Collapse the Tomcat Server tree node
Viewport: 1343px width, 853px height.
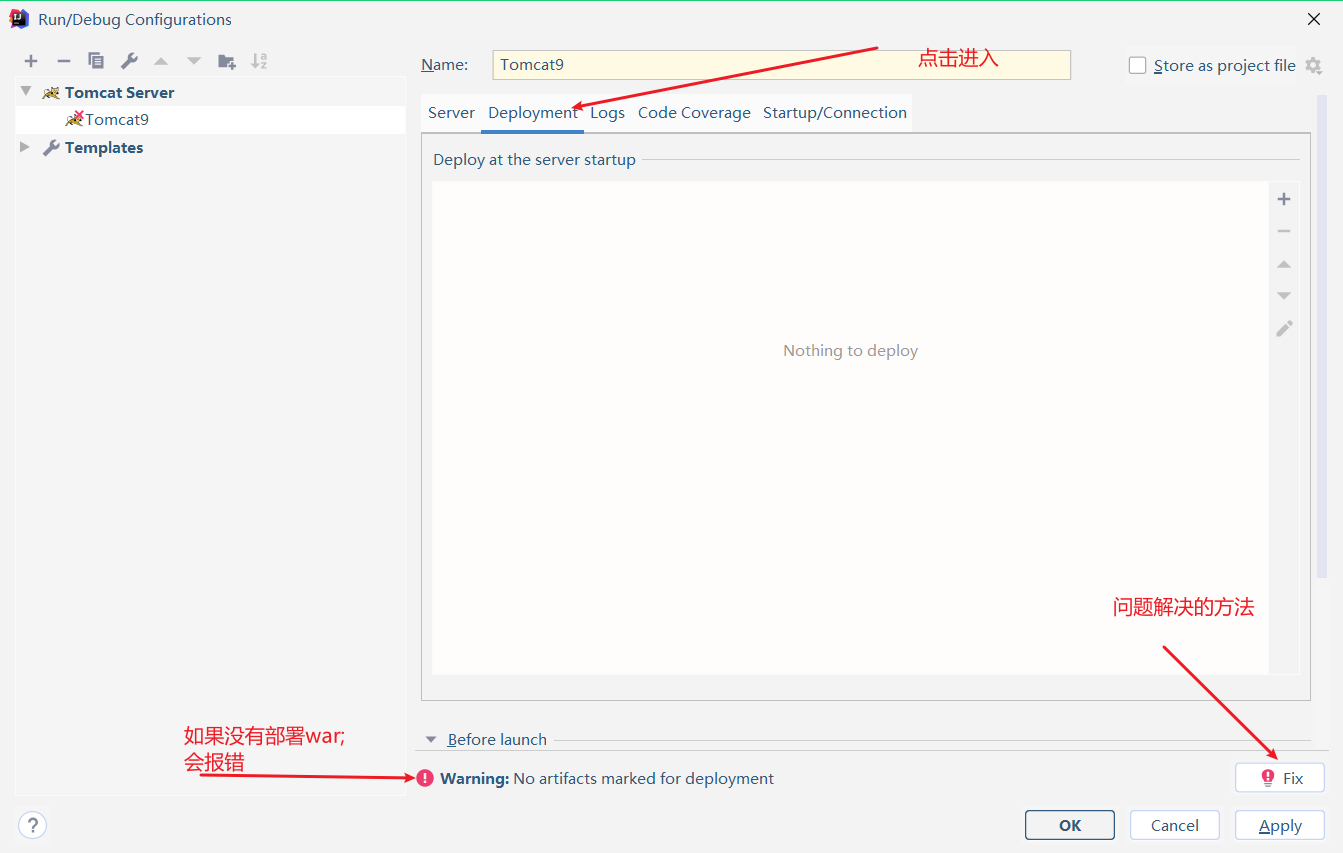click(x=26, y=92)
